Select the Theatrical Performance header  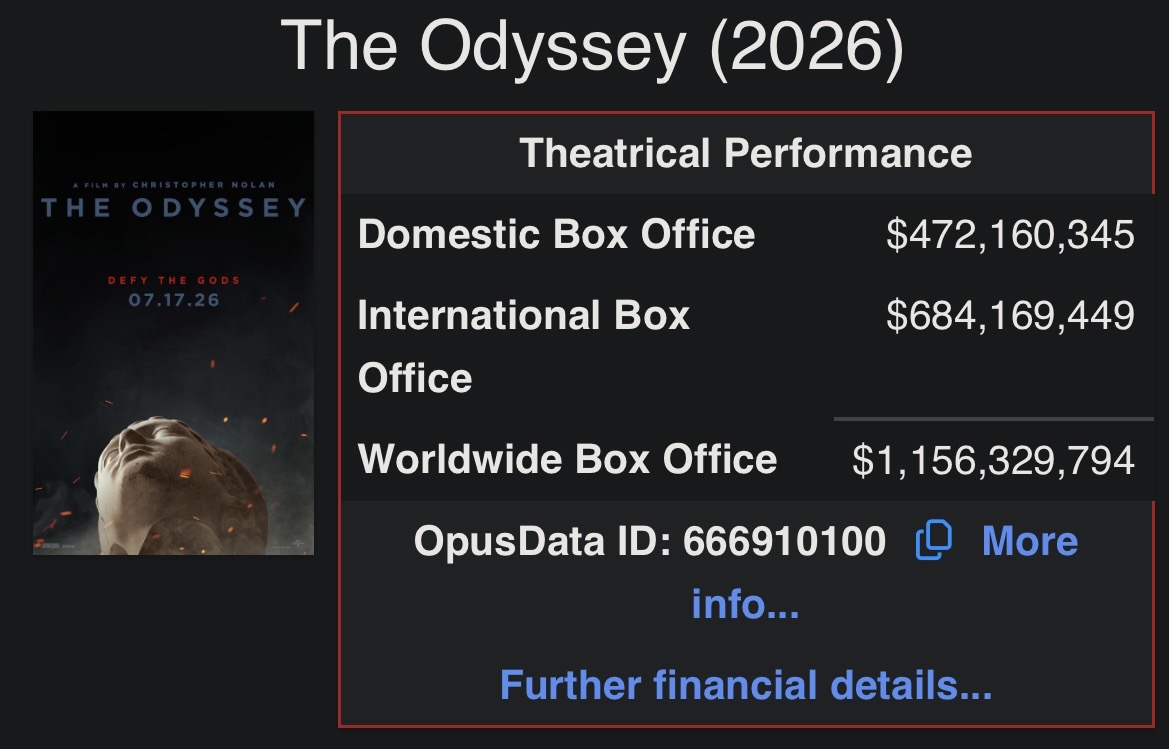tap(746, 153)
